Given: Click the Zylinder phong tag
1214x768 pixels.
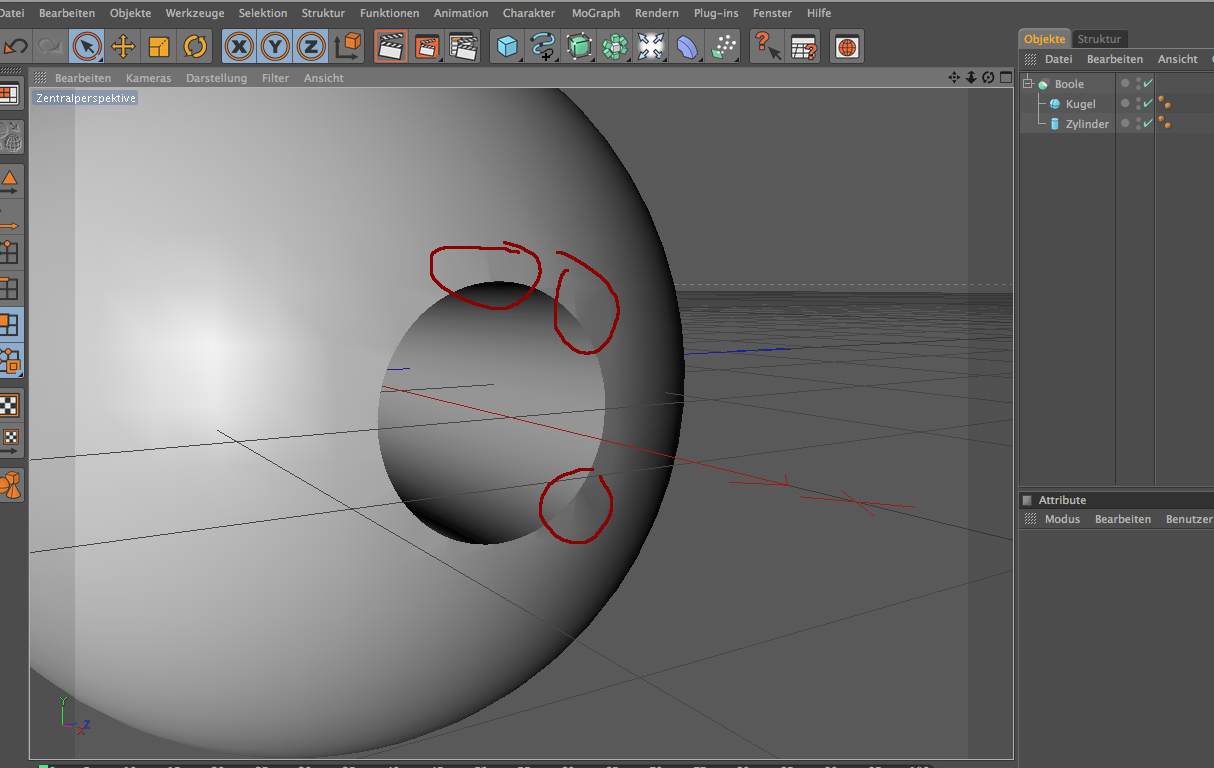Looking at the screenshot, I should pos(1165,124).
